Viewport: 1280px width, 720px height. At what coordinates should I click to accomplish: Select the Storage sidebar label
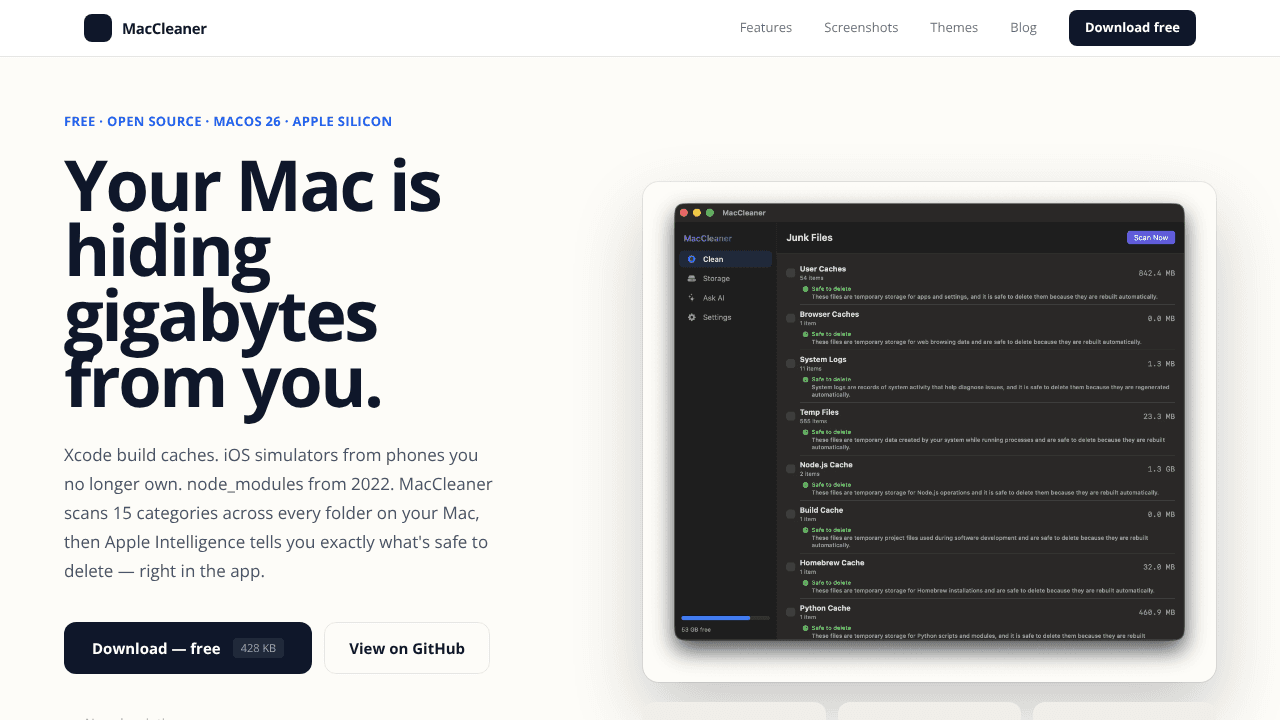[716, 279]
